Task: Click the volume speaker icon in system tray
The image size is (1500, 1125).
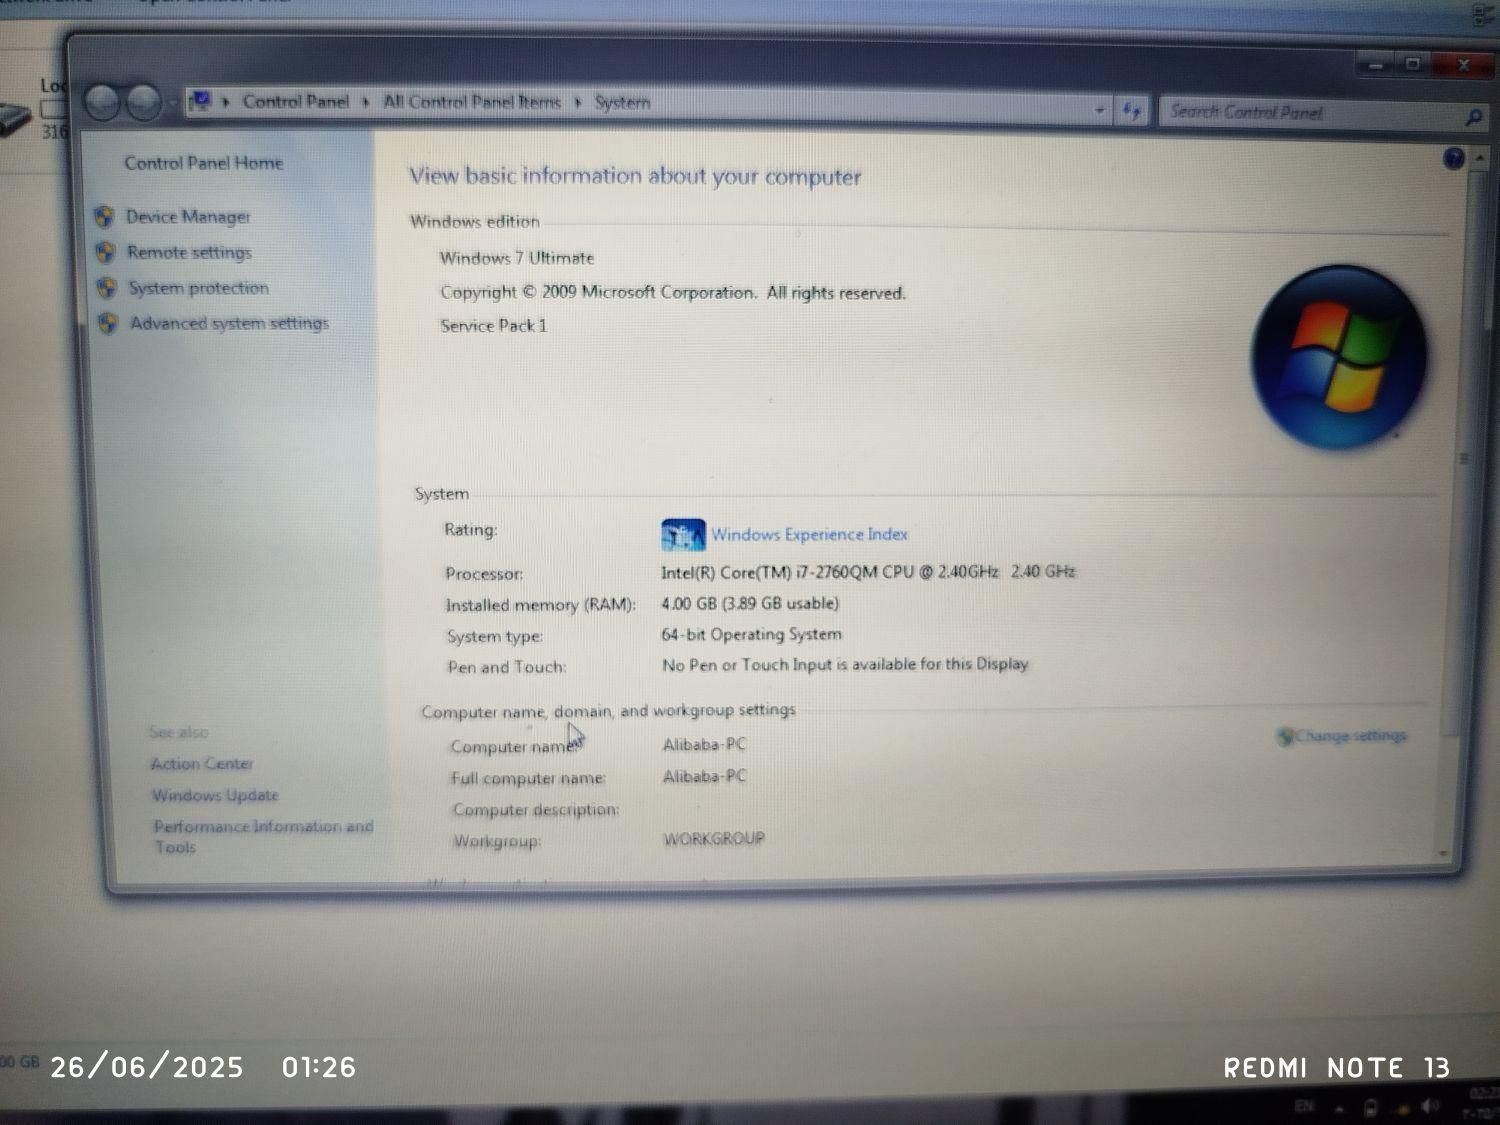Action: click(x=1431, y=1106)
